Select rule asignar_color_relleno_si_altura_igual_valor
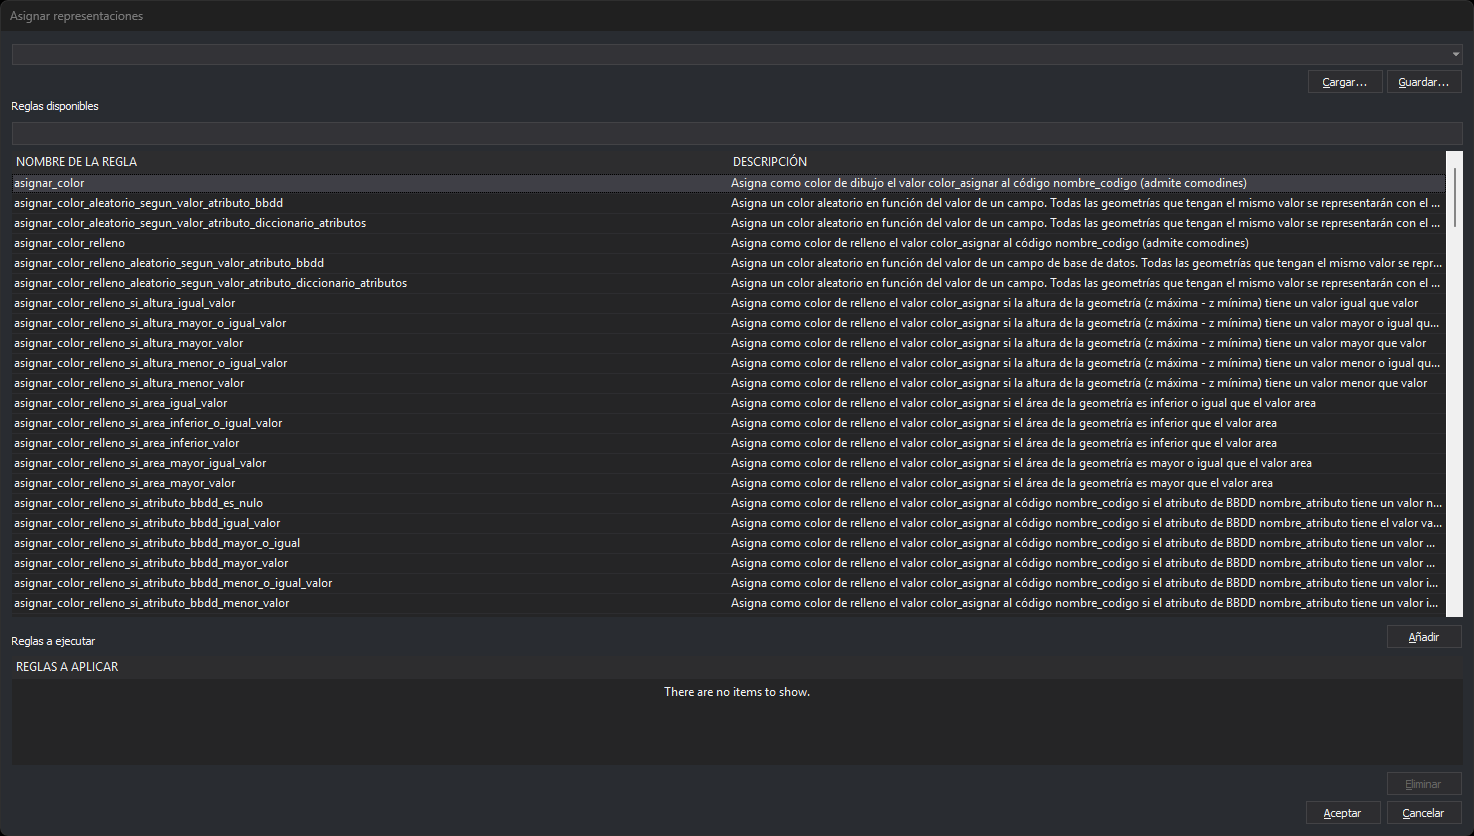Image resolution: width=1474 pixels, height=836 pixels. tap(729, 303)
